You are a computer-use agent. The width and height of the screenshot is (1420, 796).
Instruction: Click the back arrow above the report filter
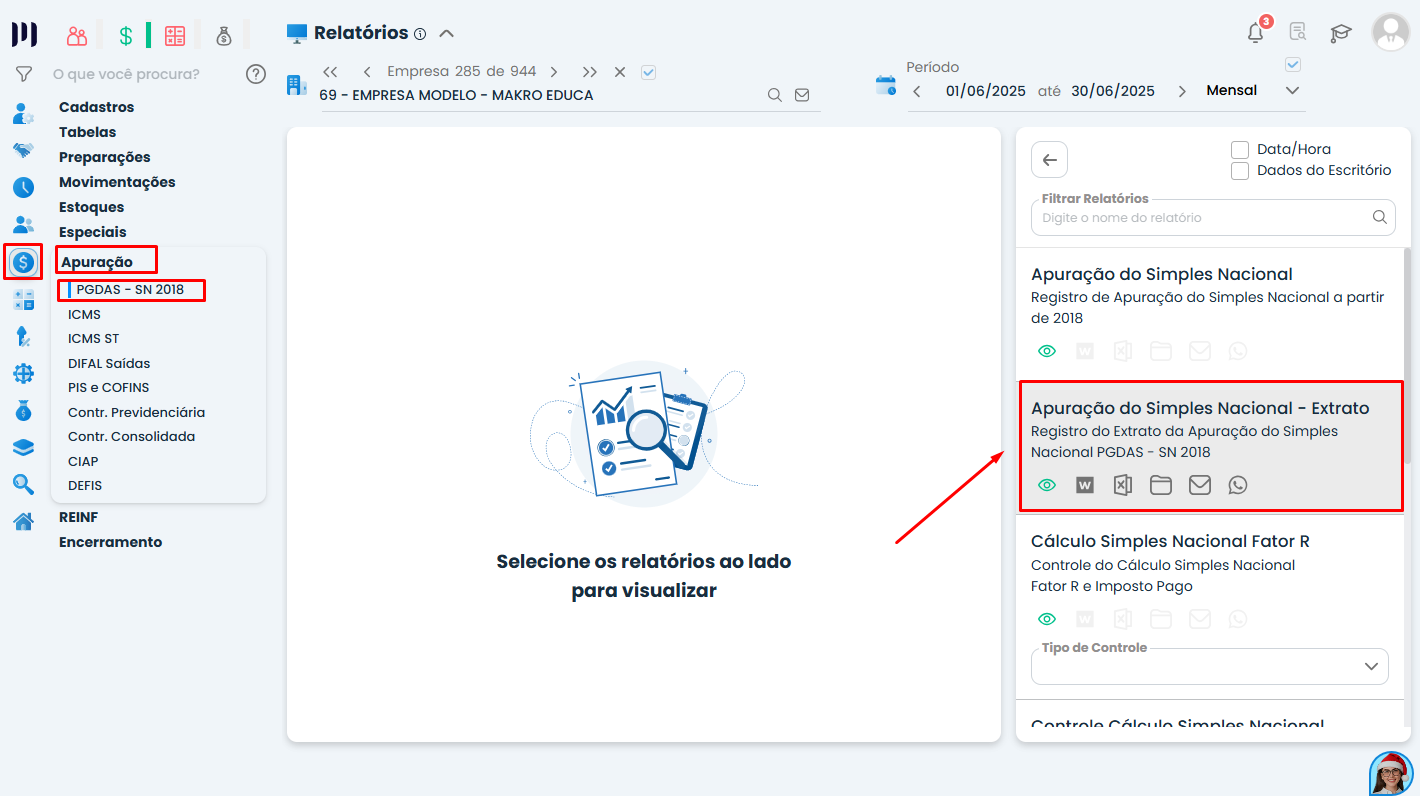(x=1048, y=159)
